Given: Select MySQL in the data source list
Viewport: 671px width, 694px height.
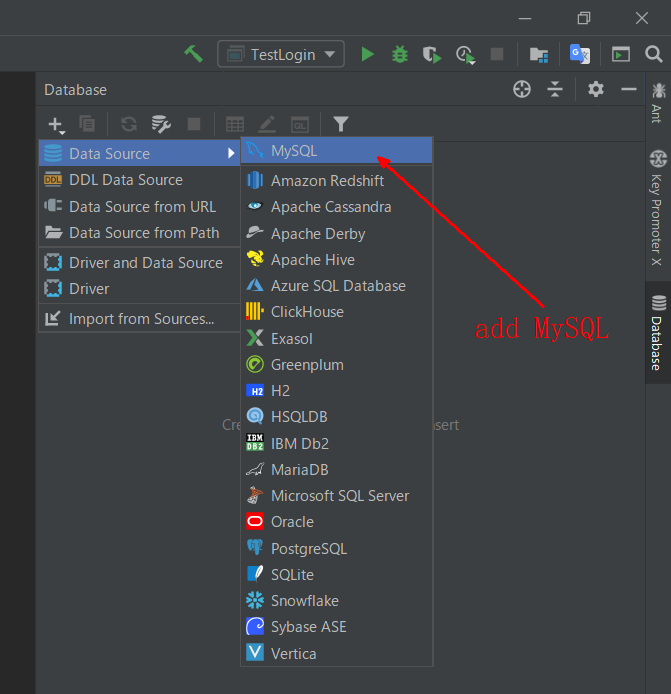Looking at the screenshot, I should point(336,150).
